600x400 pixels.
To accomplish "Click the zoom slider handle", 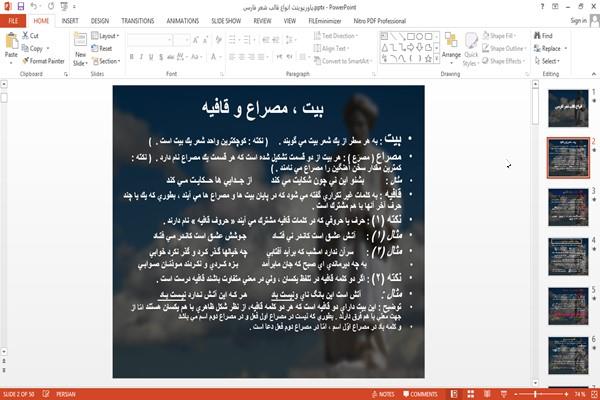I will pyautogui.click(x=535, y=394).
